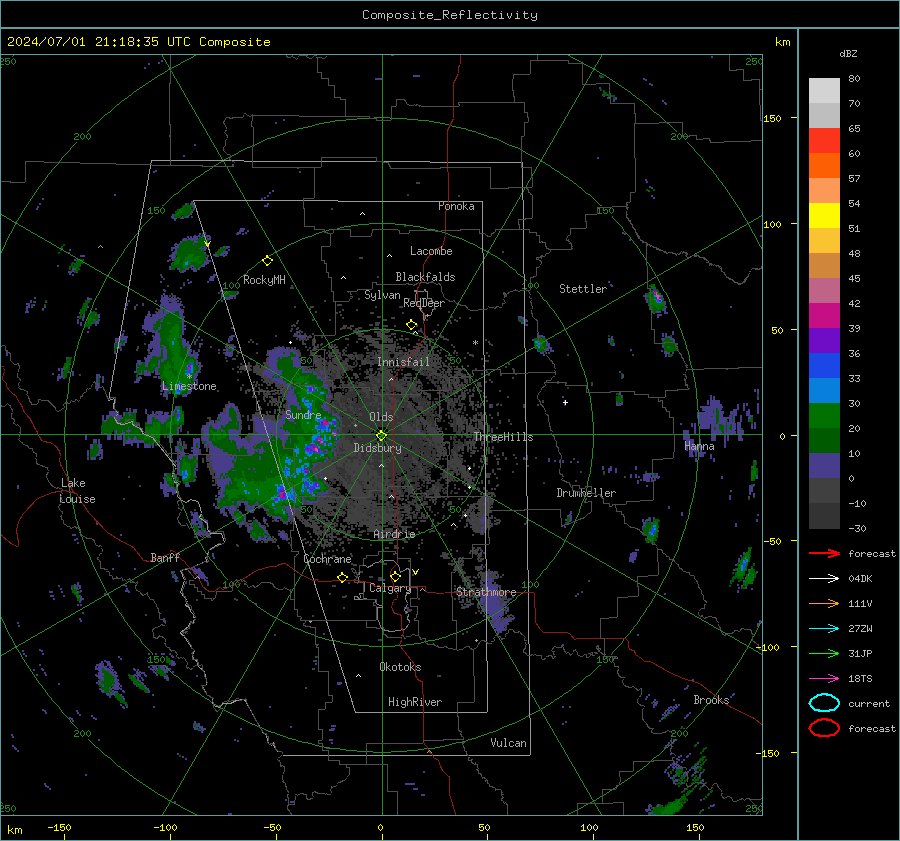Pick the bright green dBZ swatch
This screenshot has width=900, height=841.
coord(824,416)
